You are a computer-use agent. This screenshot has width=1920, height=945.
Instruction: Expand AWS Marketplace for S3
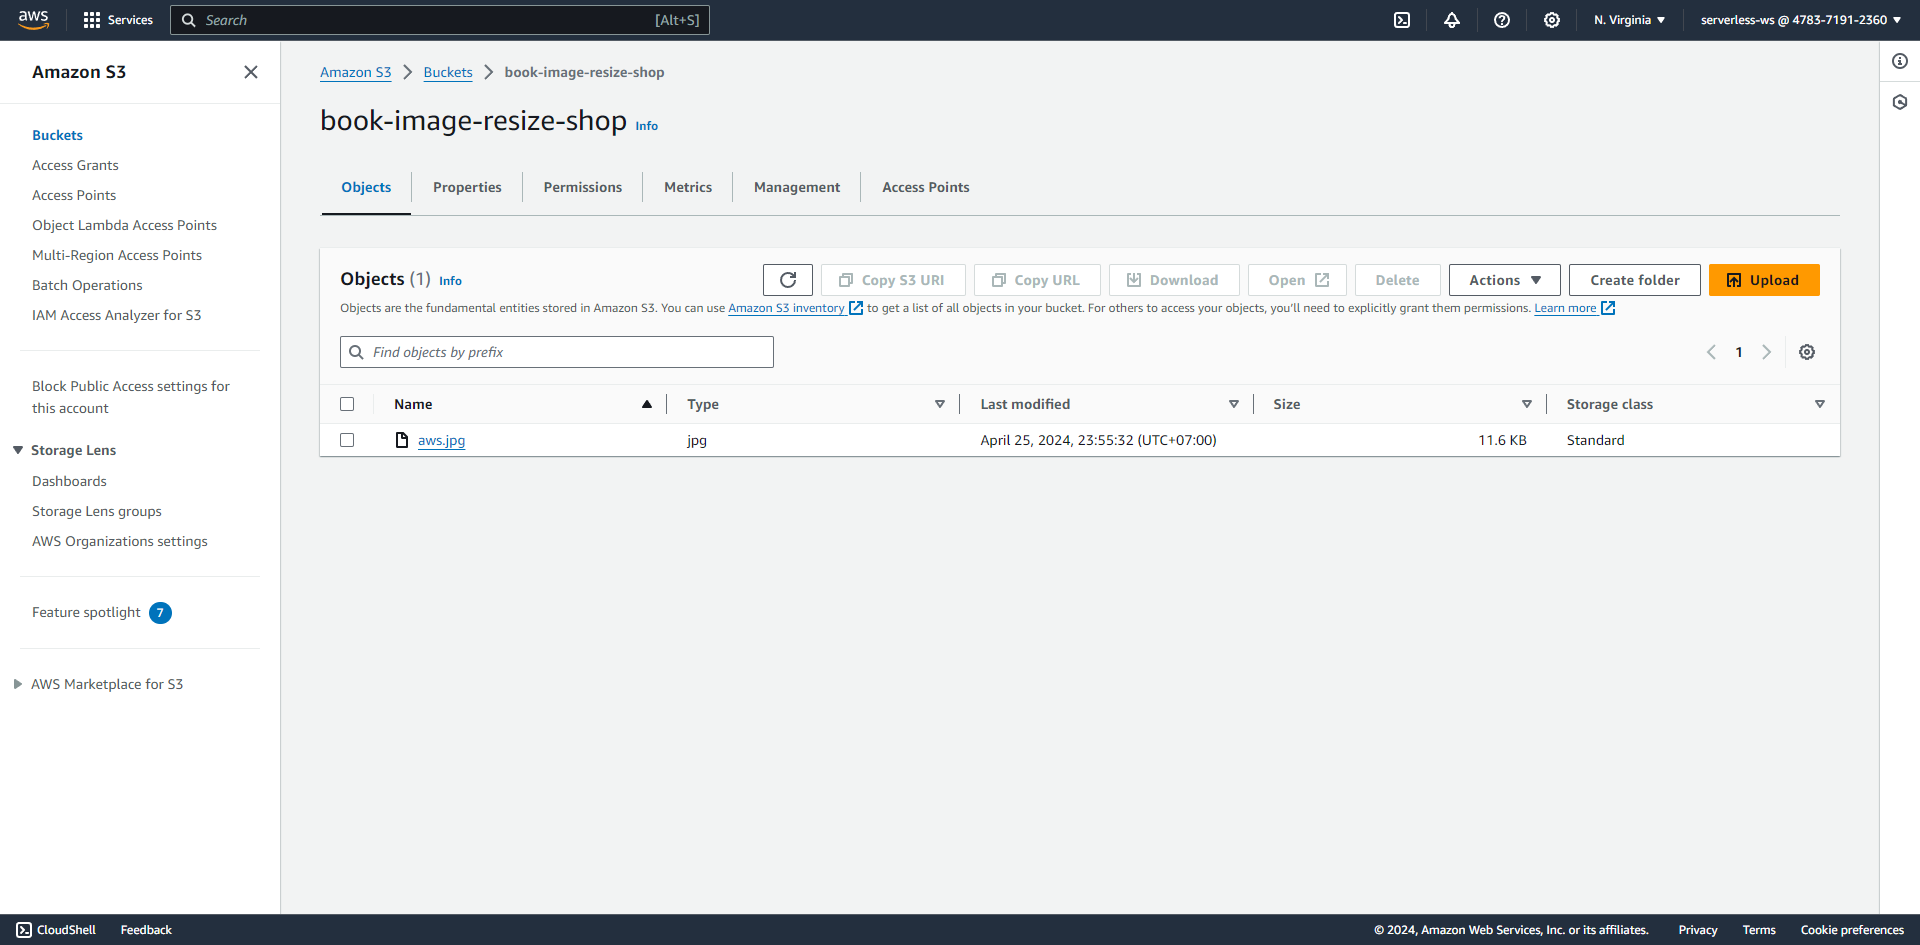pyautogui.click(x=18, y=684)
